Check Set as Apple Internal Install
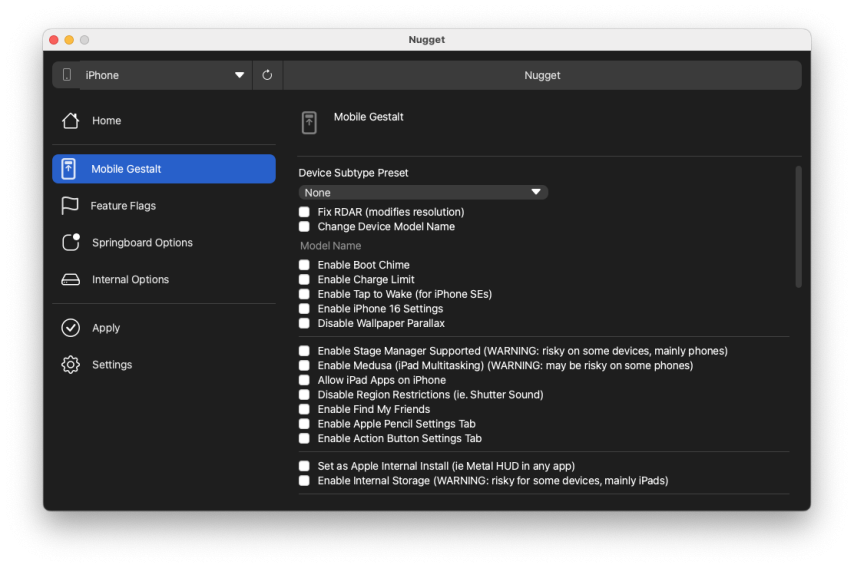 click(304, 466)
